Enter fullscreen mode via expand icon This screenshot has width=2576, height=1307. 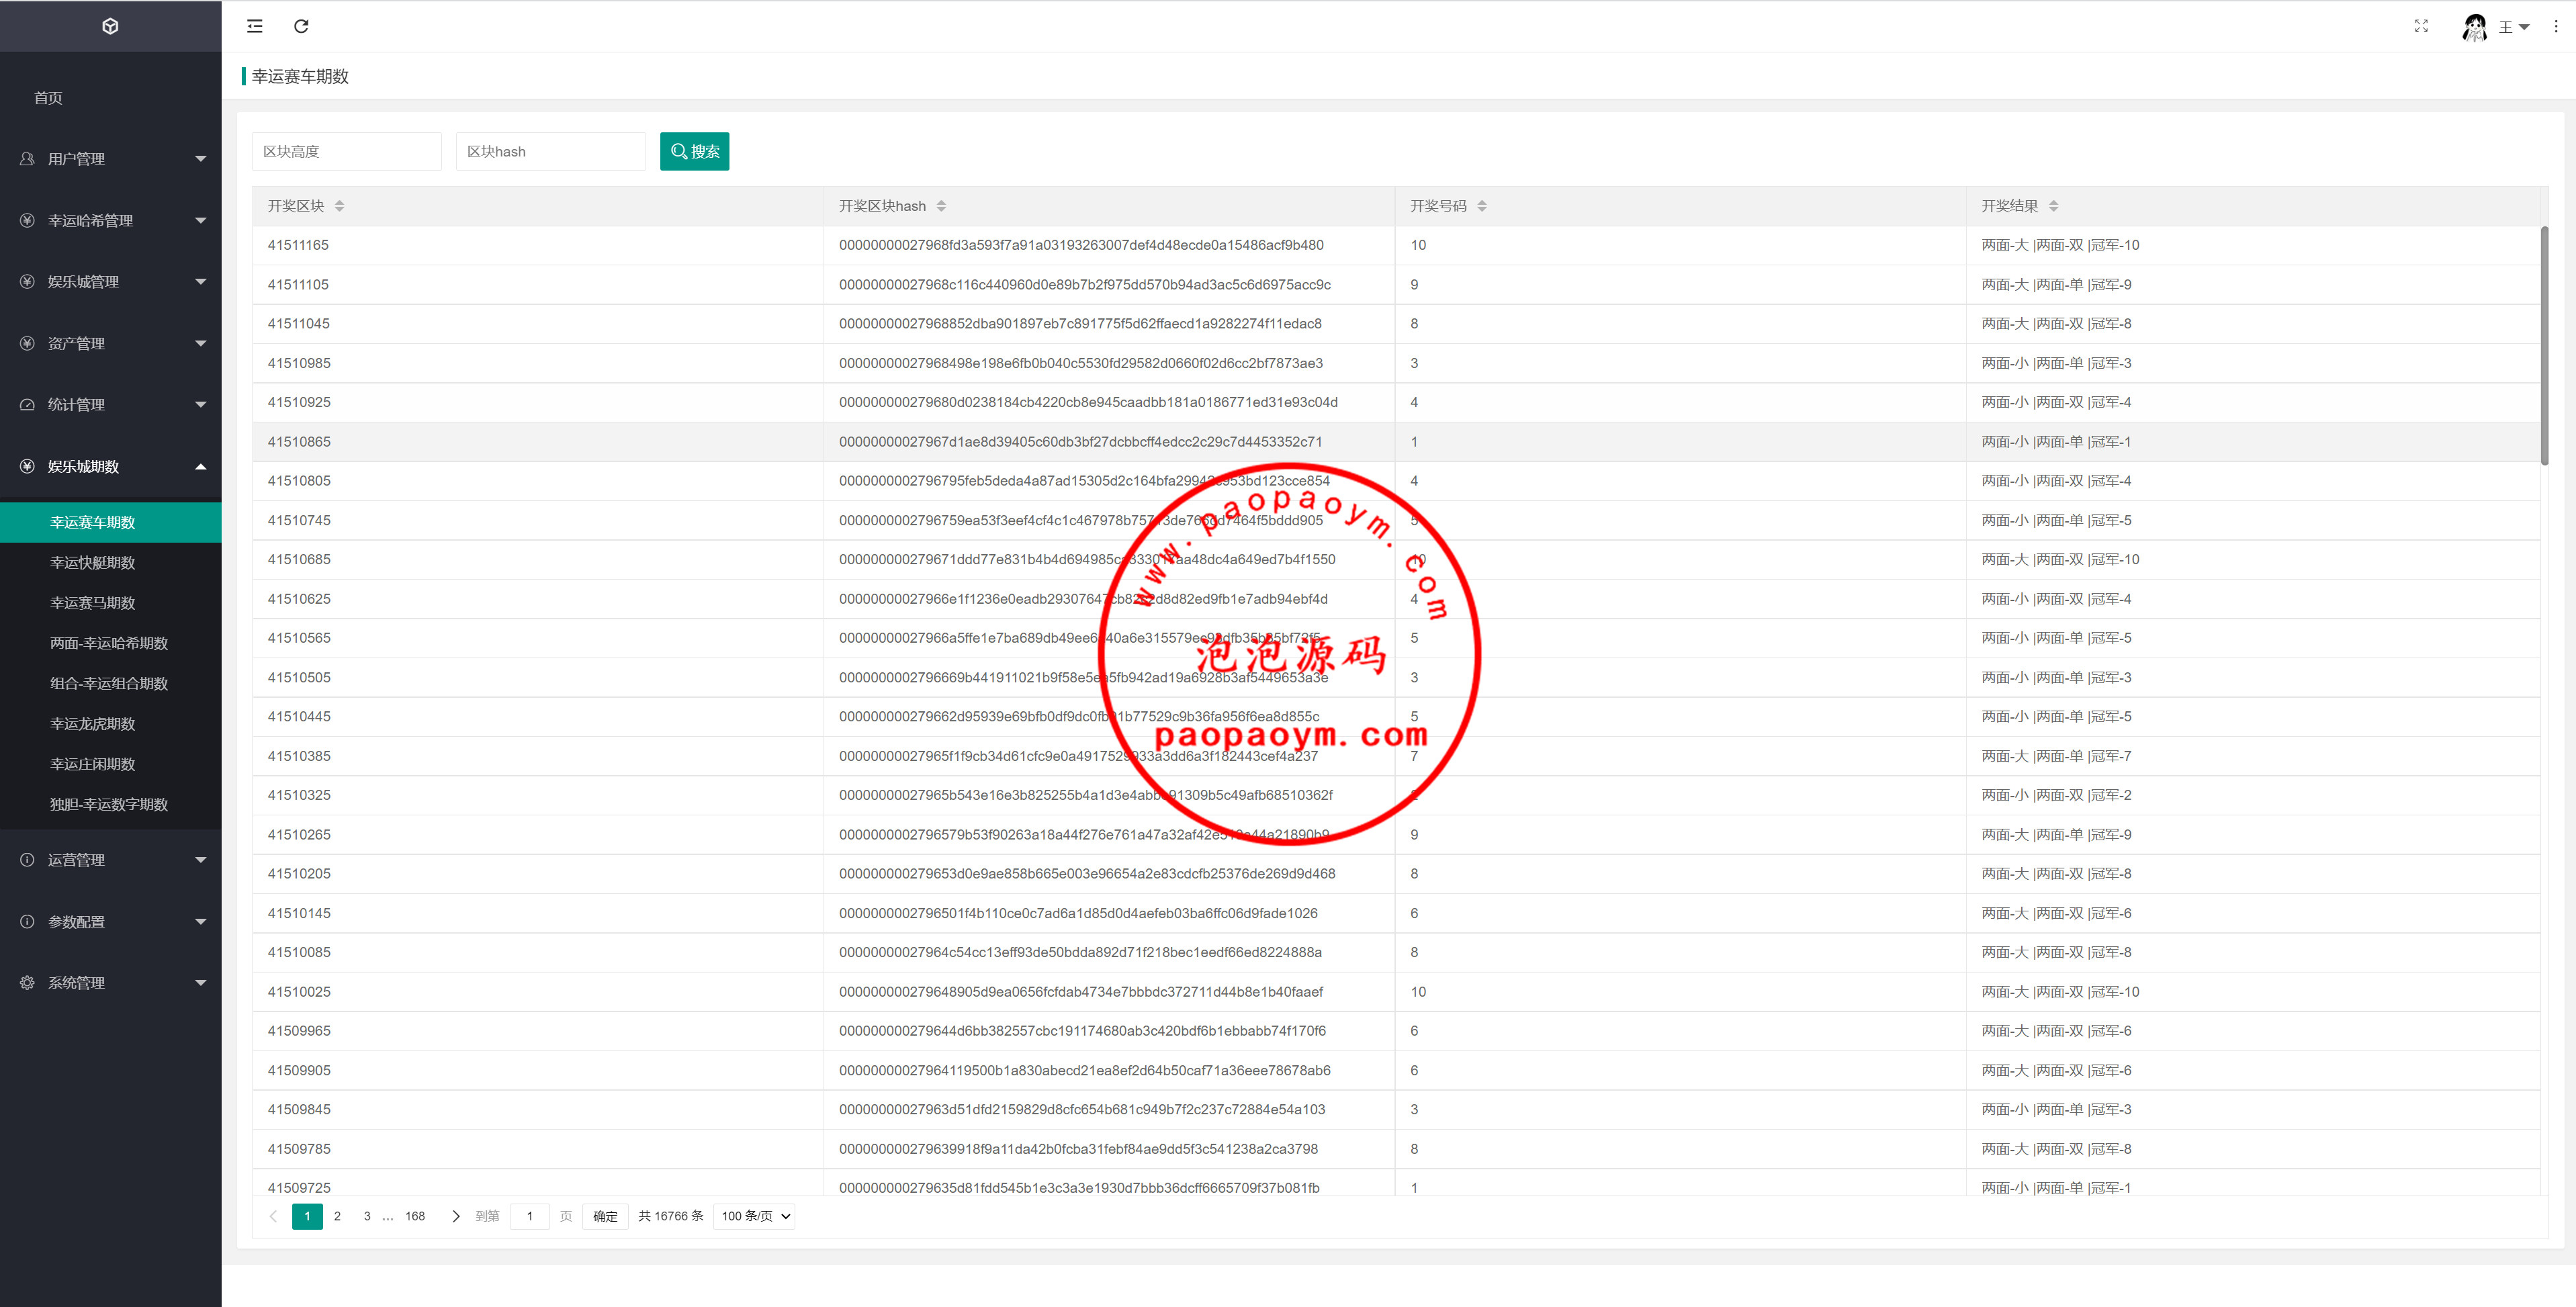[2421, 26]
